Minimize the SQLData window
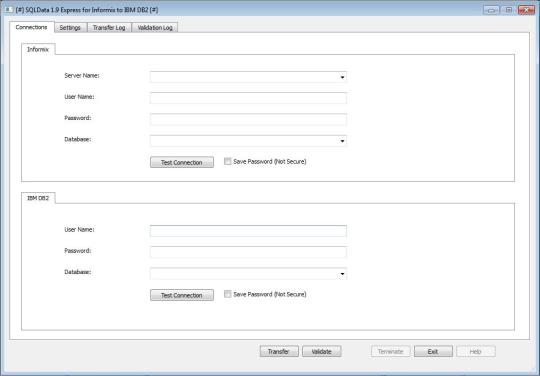This screenshot has height=376, width=540. point(491,10)
